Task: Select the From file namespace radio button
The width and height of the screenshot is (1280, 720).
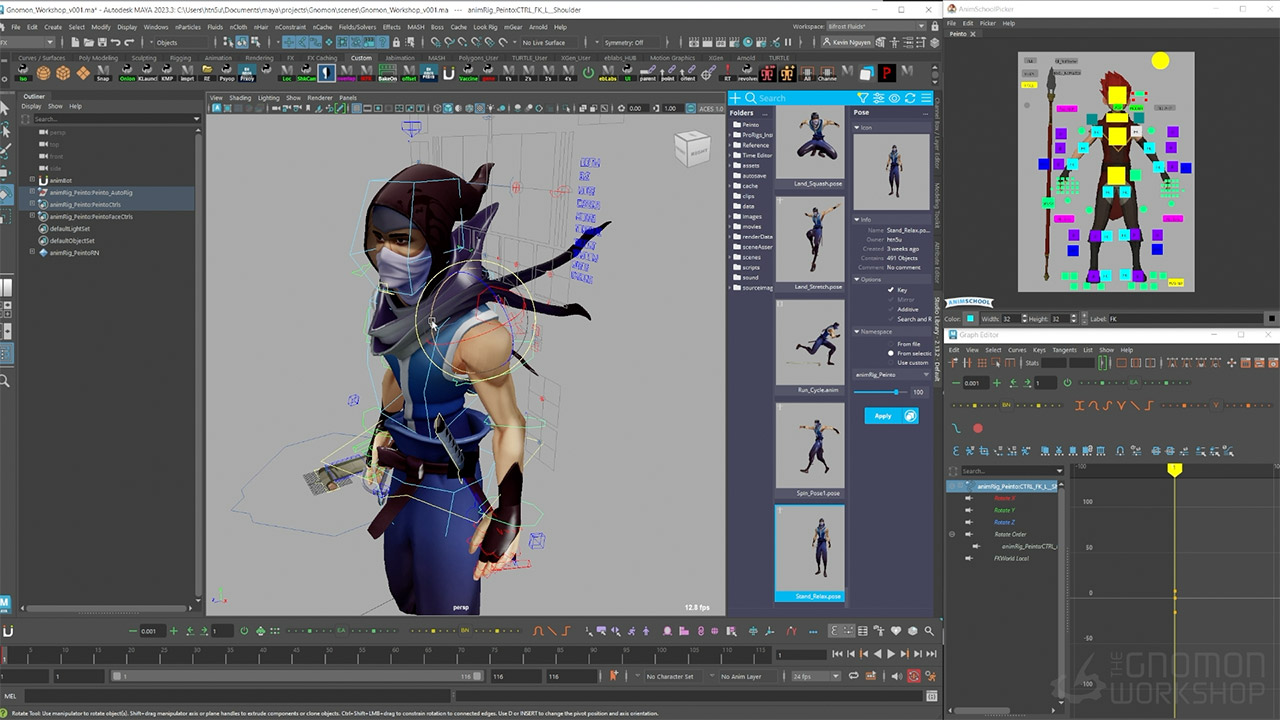Action: click(x=891, y=344)
